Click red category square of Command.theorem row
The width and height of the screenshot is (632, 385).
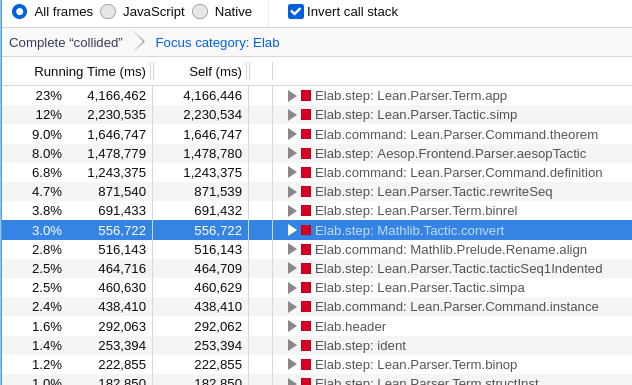click(306, 134)
